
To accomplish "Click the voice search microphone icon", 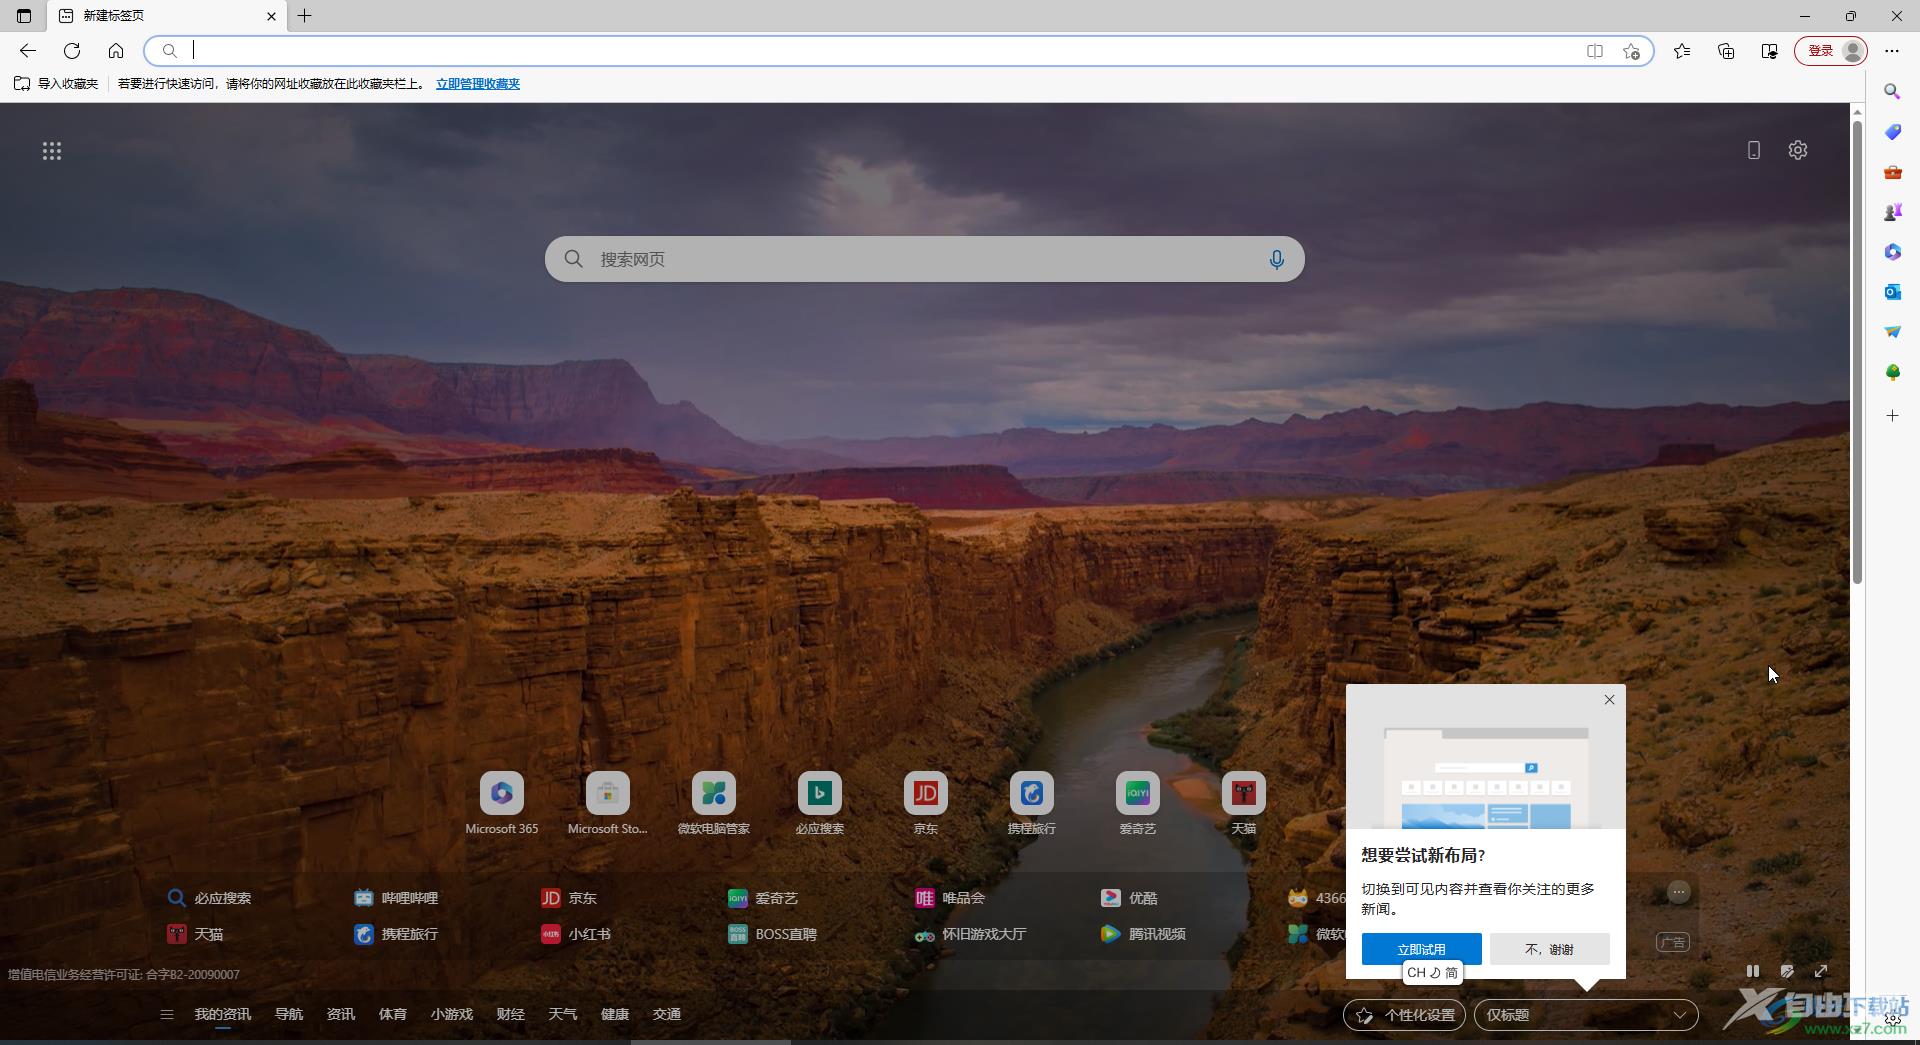I will pyautogui.click(x=1276, y=260).
